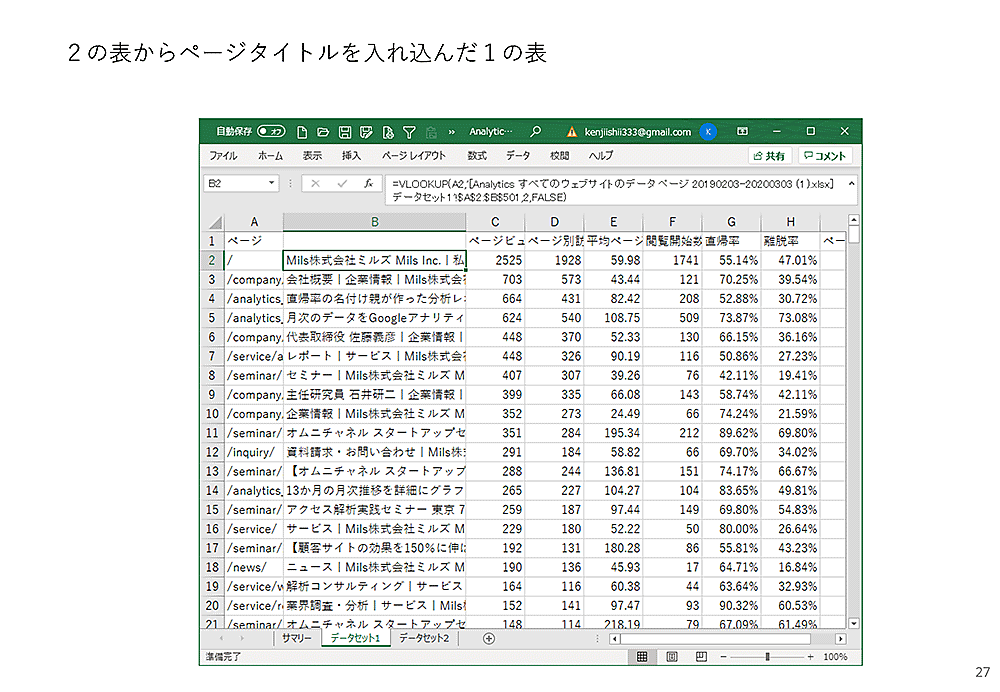
Task: Click the save floppy disk icon
Action: click(345, 132)
